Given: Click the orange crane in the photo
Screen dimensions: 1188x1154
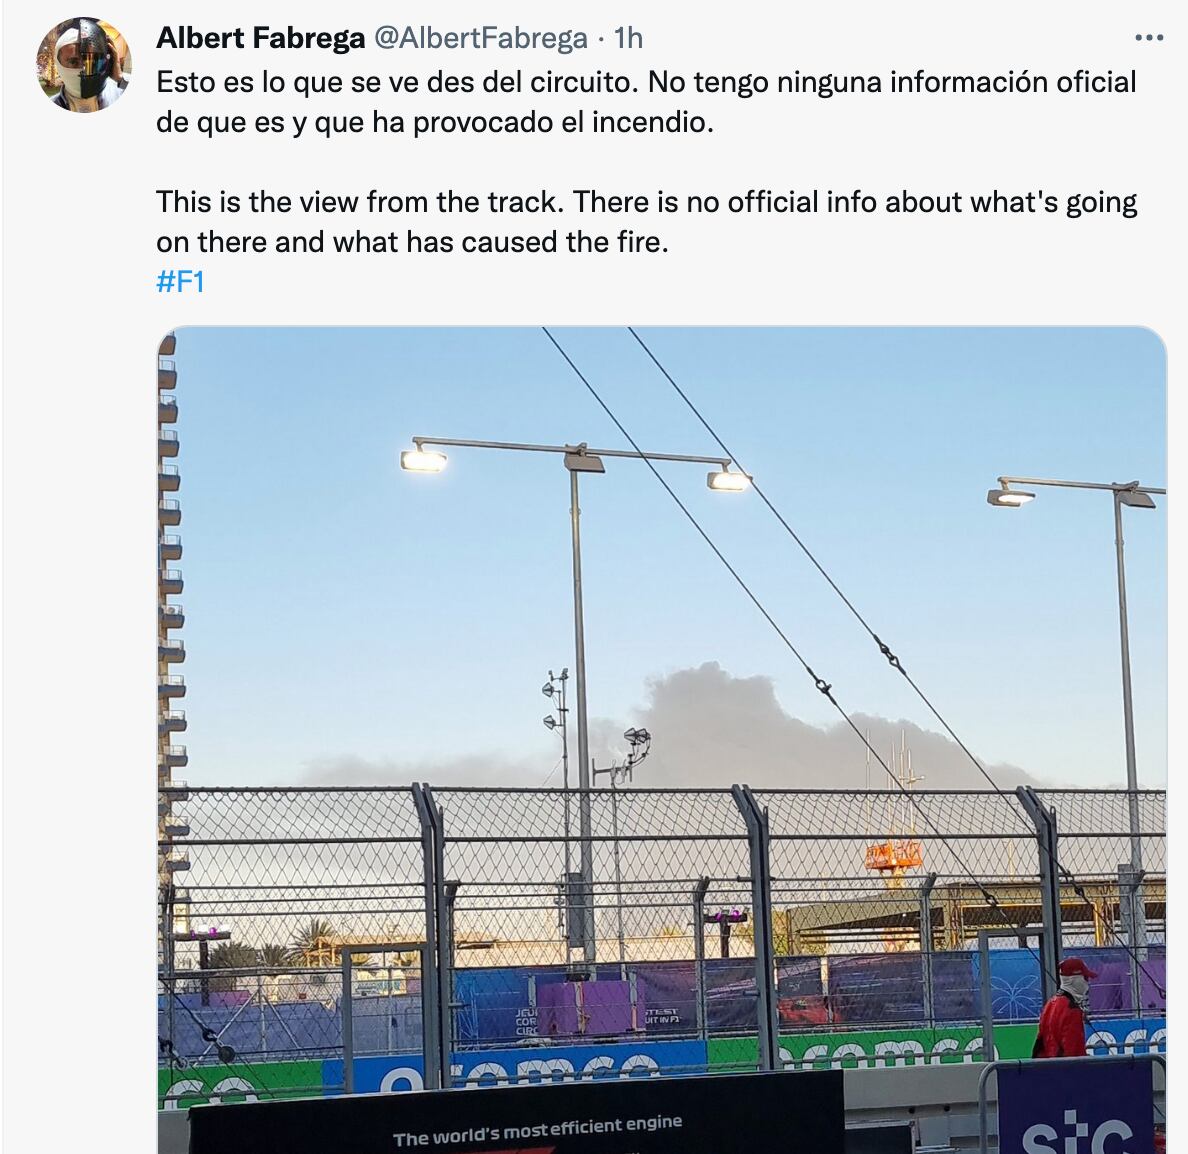Looking at the screenshot, I should [894, 855].
